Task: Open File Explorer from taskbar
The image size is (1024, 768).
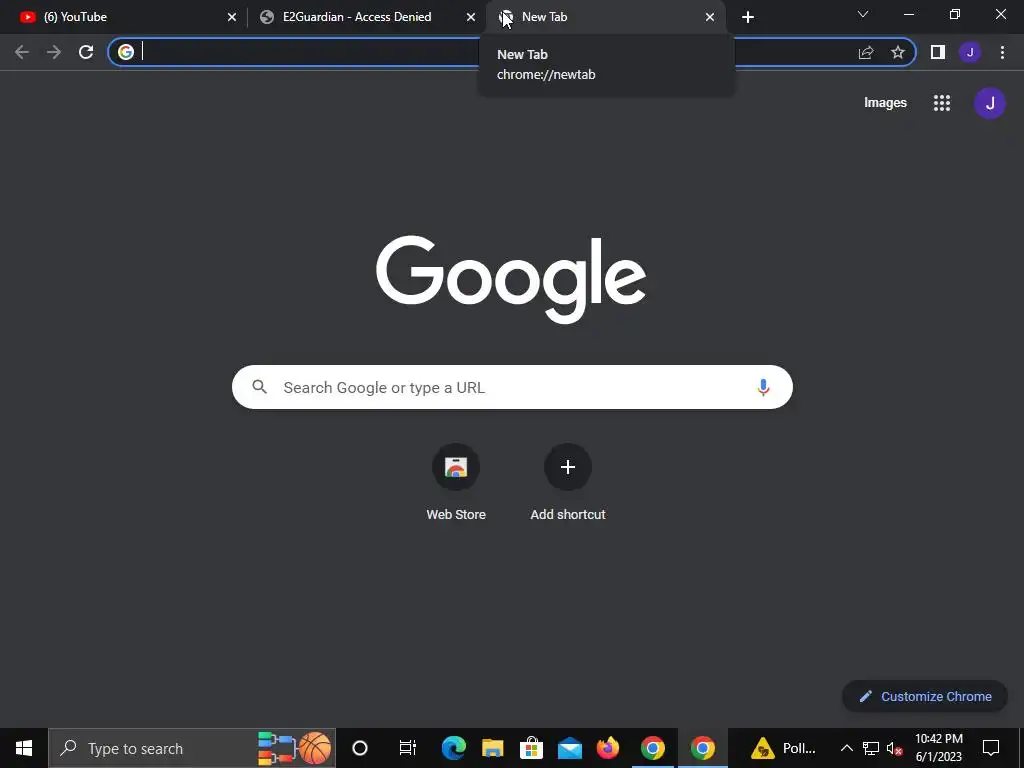Action: point(492,748)
